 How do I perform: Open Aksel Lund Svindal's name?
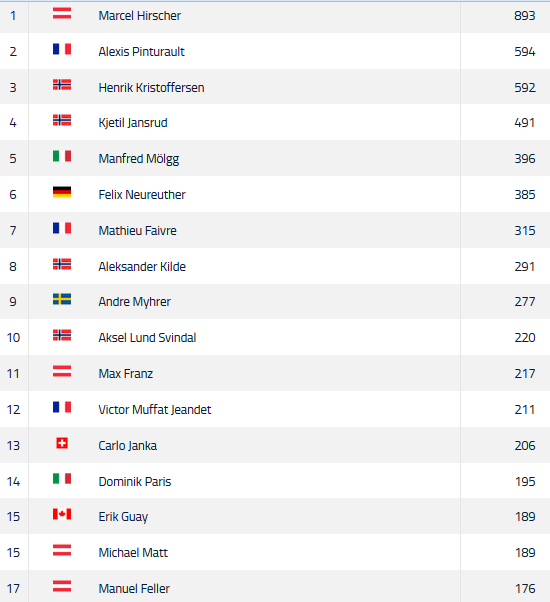point(147,337)
